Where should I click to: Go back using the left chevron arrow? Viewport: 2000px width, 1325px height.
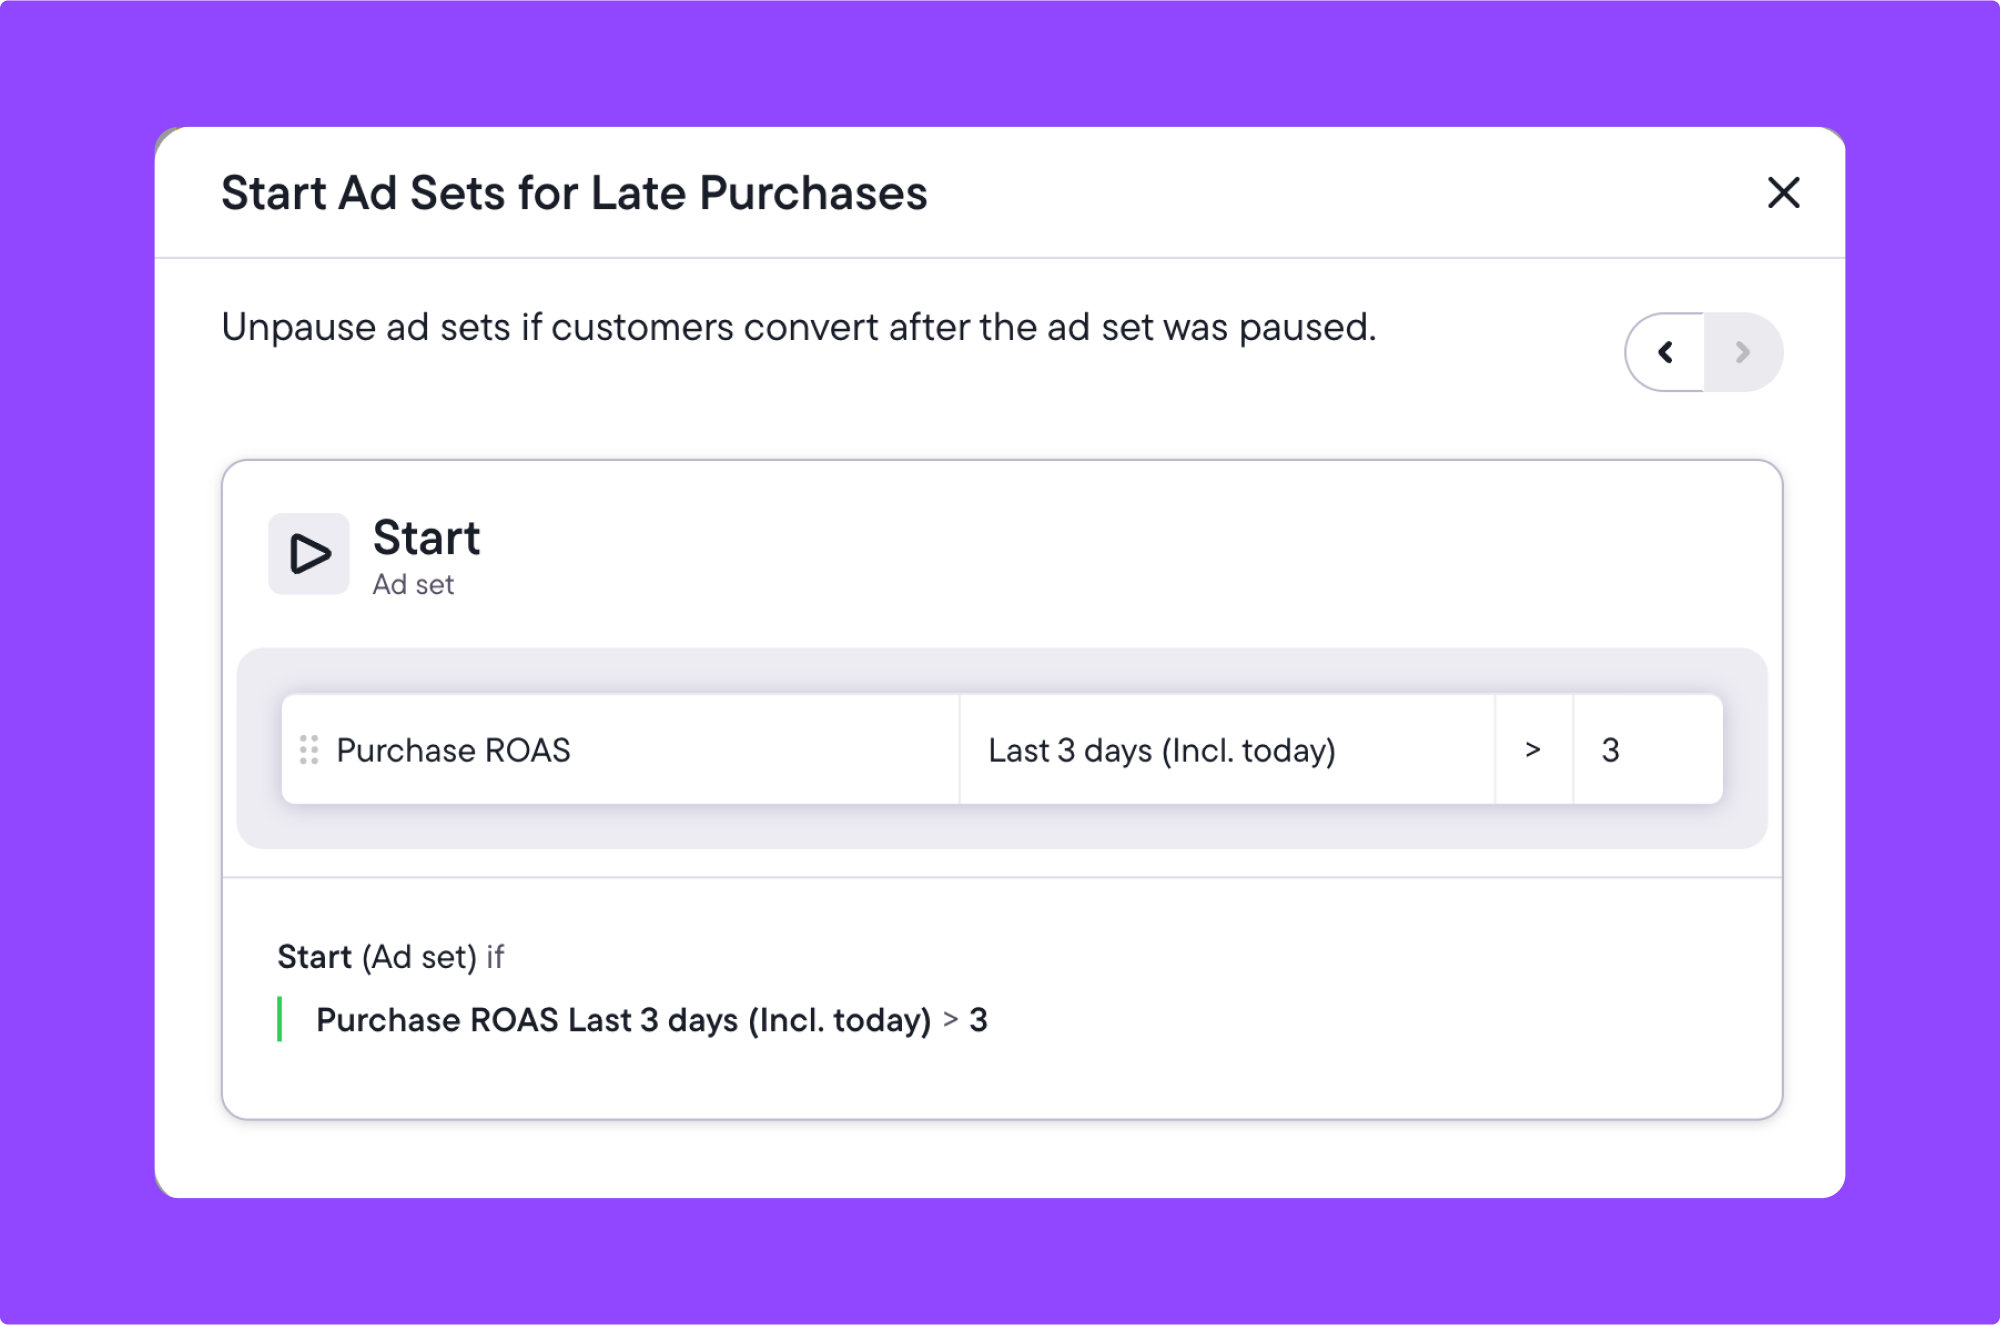pos(1665,352)
